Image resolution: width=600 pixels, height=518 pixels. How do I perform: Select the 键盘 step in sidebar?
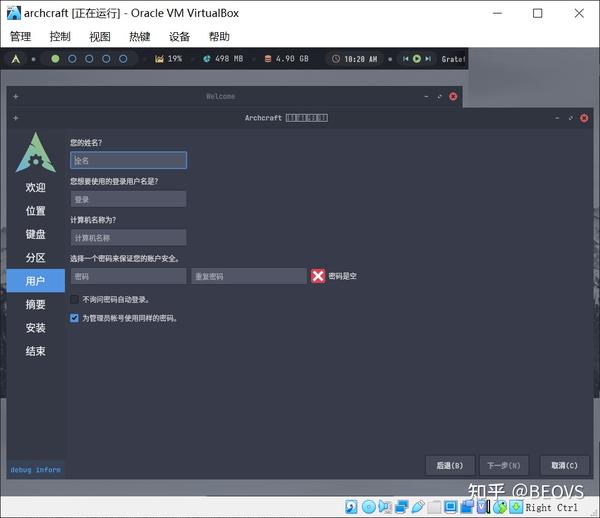pyautogui.click(x=36, y=234)
